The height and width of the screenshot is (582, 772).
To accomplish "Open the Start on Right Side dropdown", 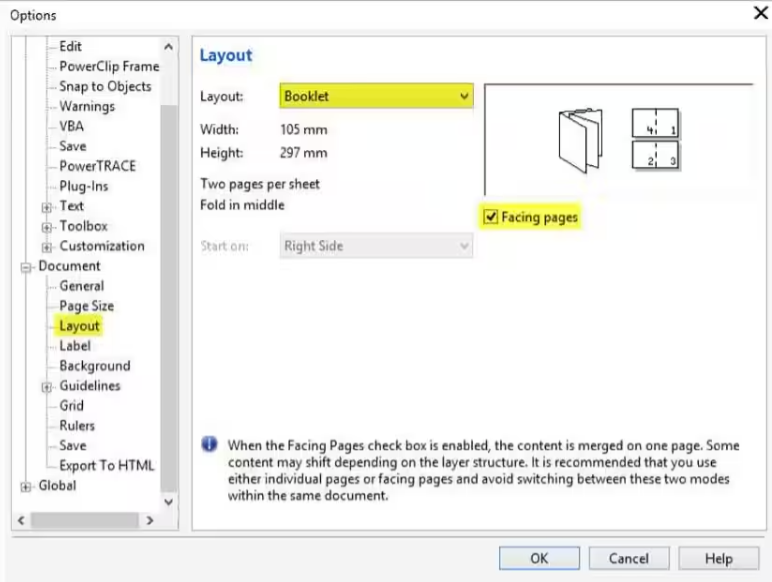I will 376,246.
